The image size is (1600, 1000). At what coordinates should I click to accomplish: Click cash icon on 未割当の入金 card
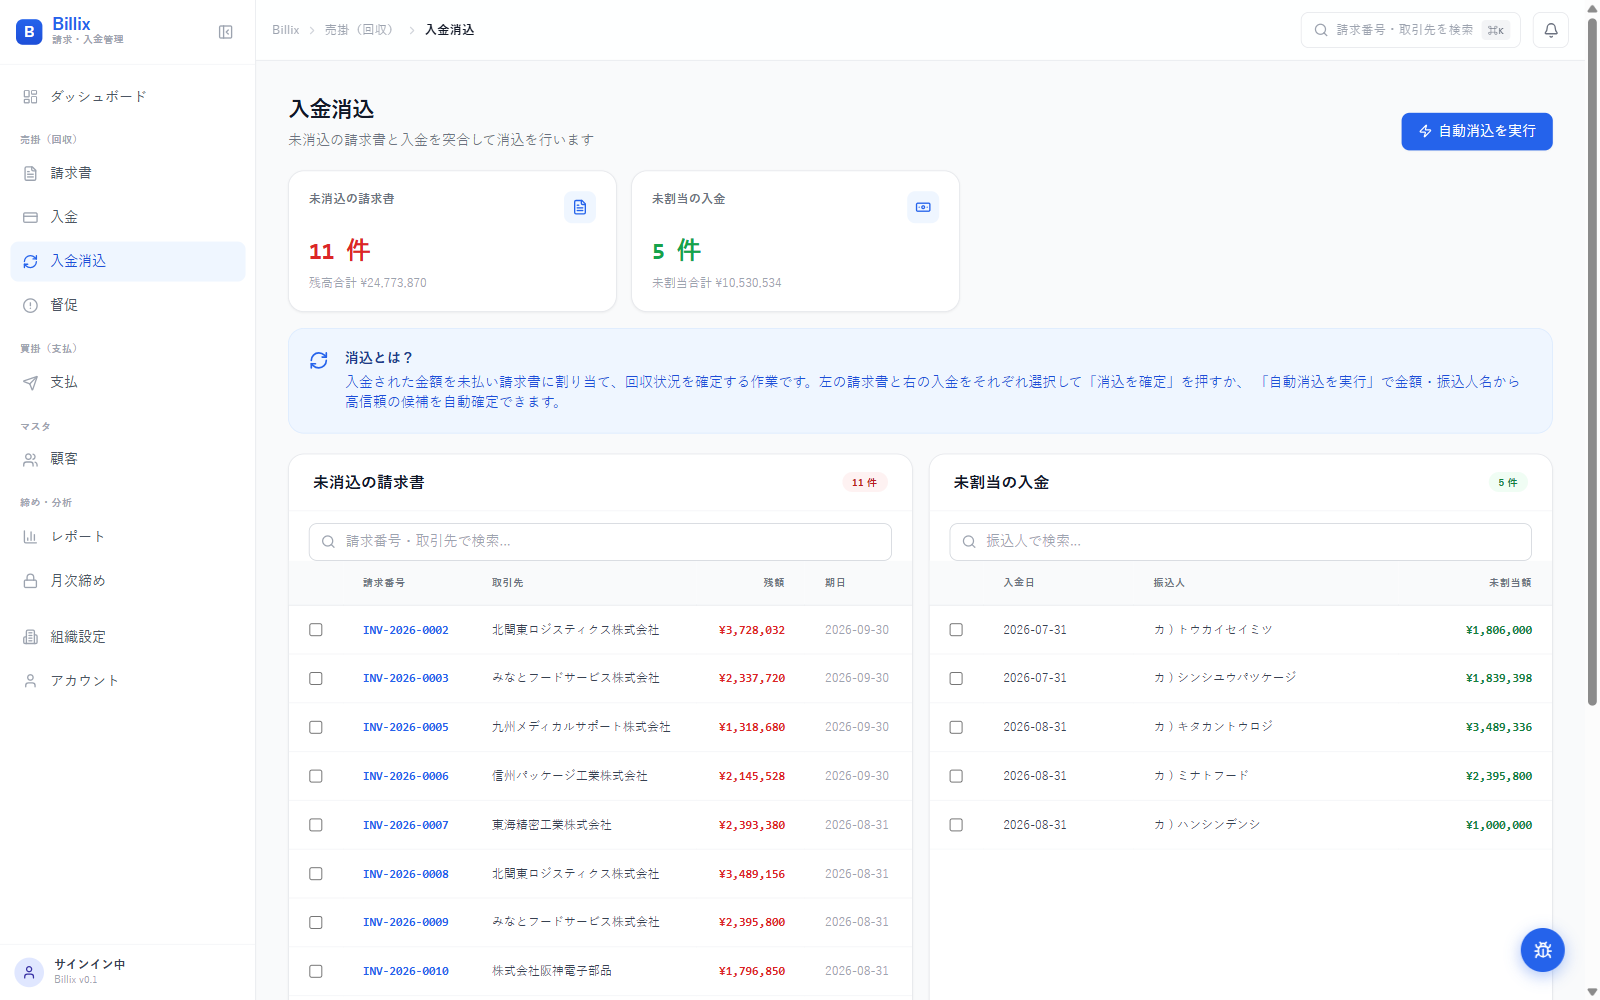click(x=923, y=207)
